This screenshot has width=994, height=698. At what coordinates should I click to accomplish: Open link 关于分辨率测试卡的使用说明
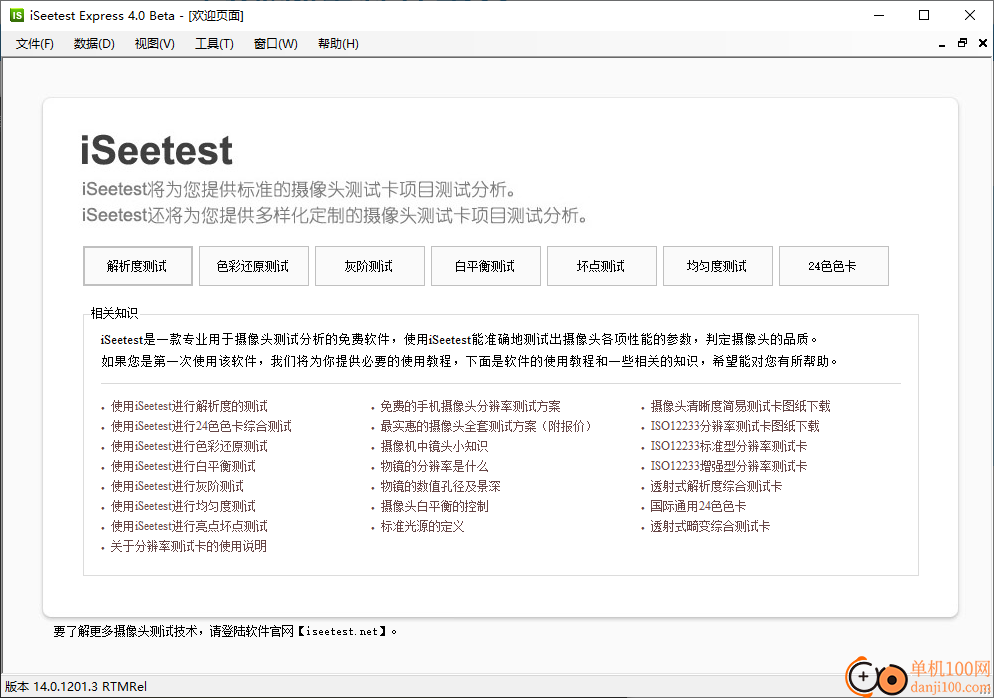coord(188,546)
